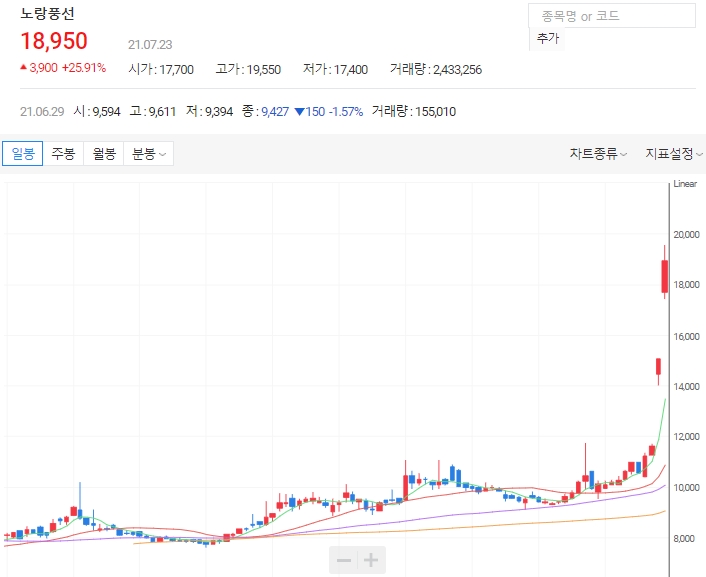Image resolution: width=706 pixels, height=577 pixels.
Task: Click the 시: 9,594 open value
Action: (97, 111)
